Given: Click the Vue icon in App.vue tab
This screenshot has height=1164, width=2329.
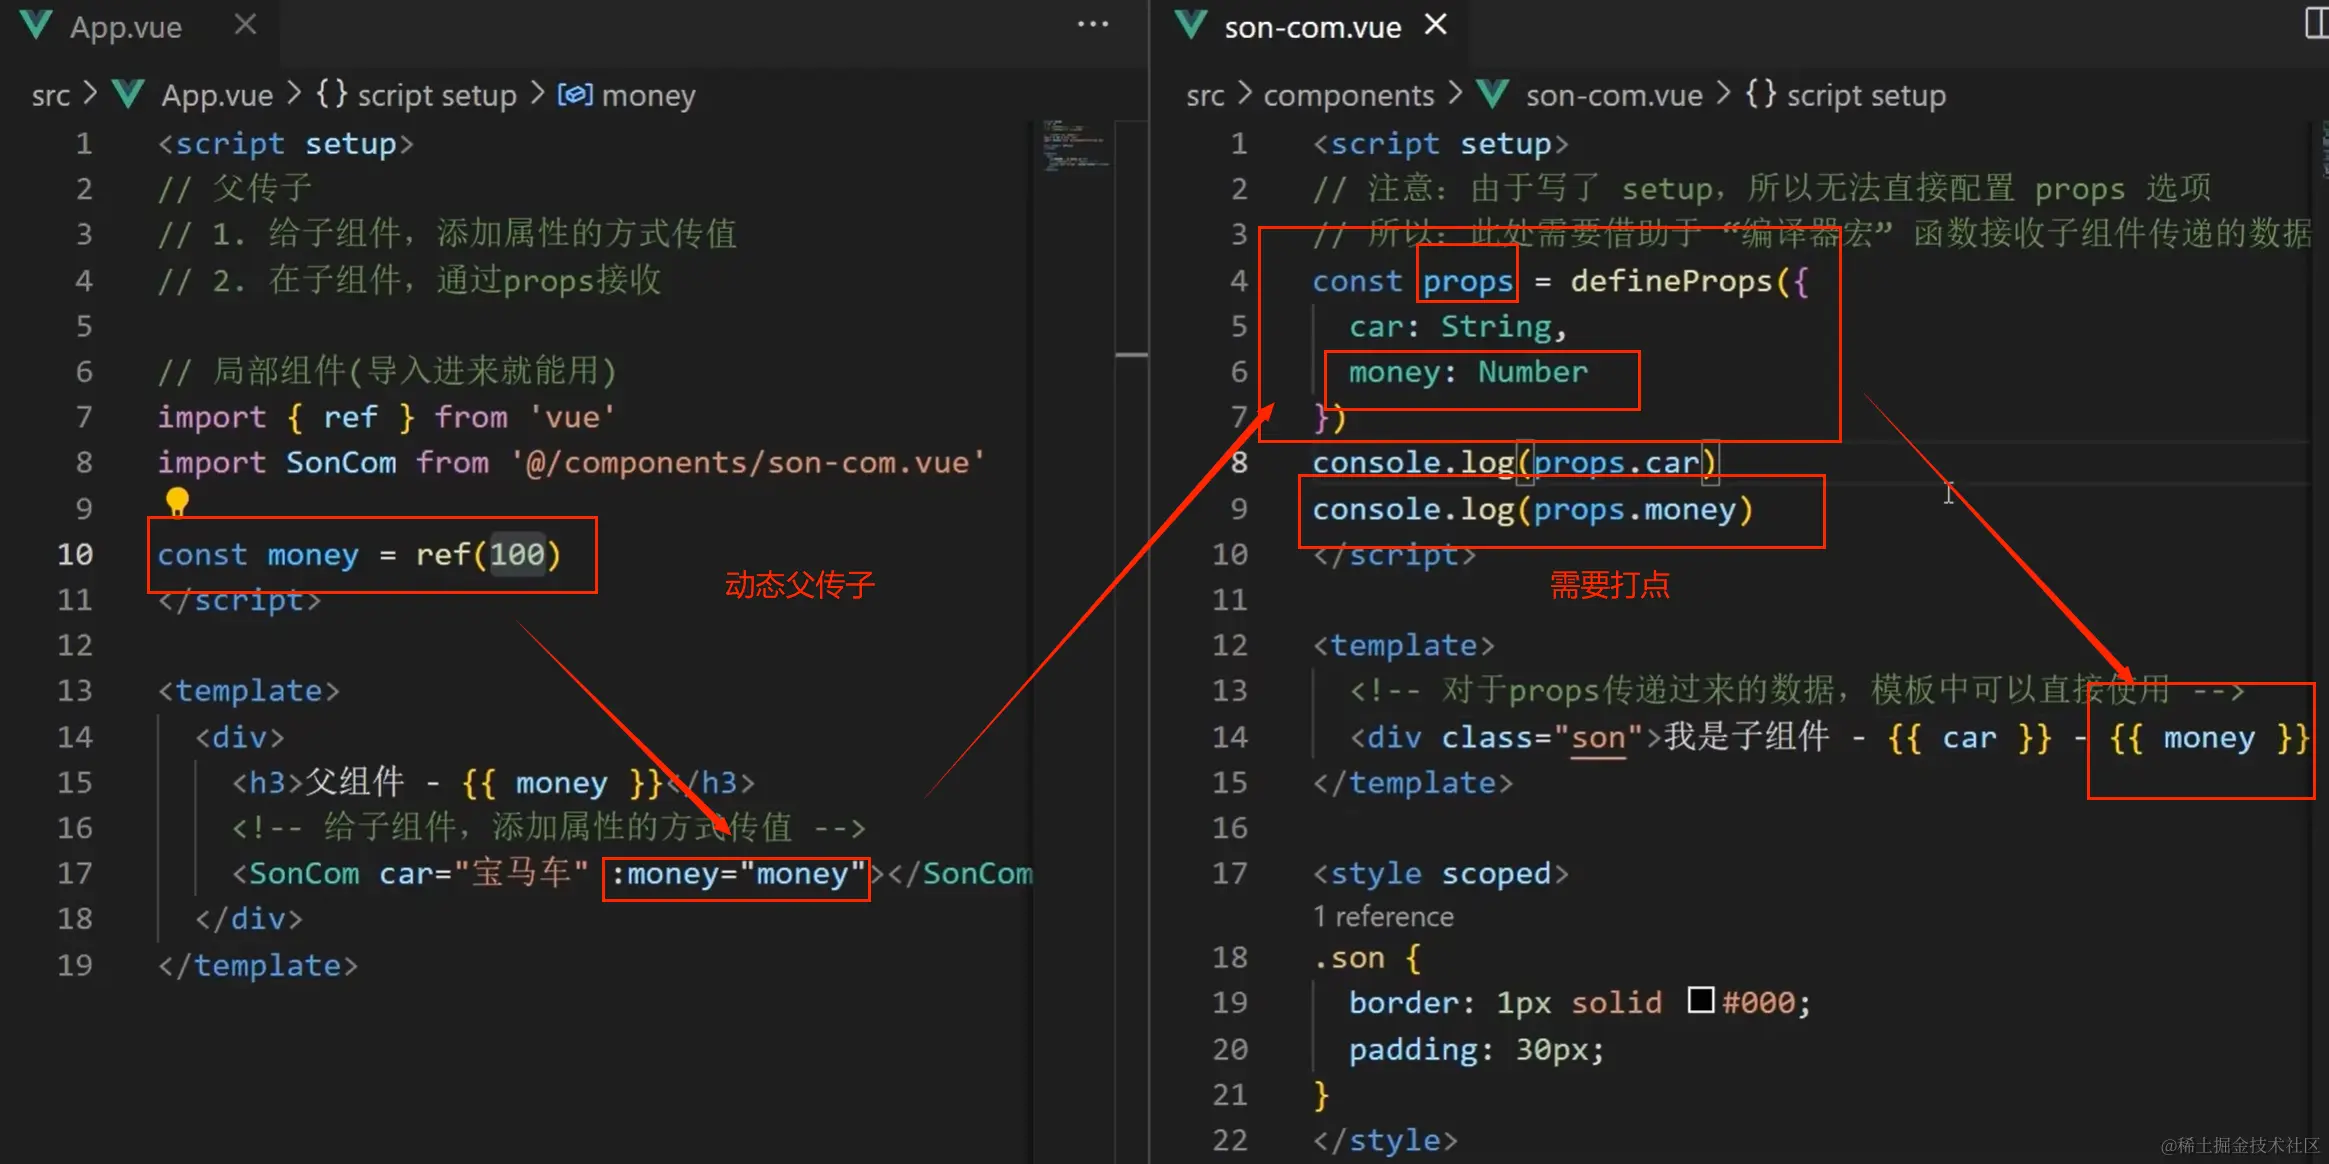Looking at the screenshot, I should coord(37,26).
